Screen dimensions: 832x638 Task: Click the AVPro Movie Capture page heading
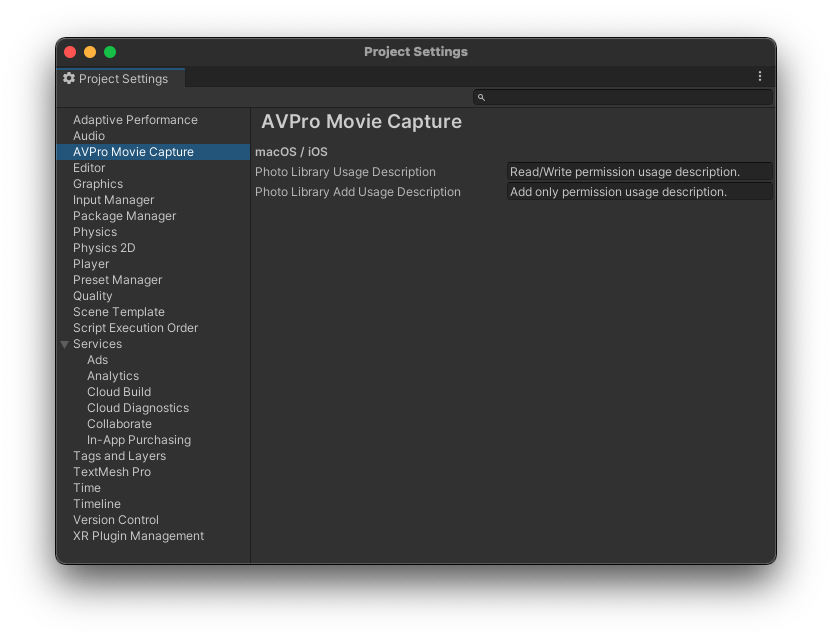(x=361, y=122)
